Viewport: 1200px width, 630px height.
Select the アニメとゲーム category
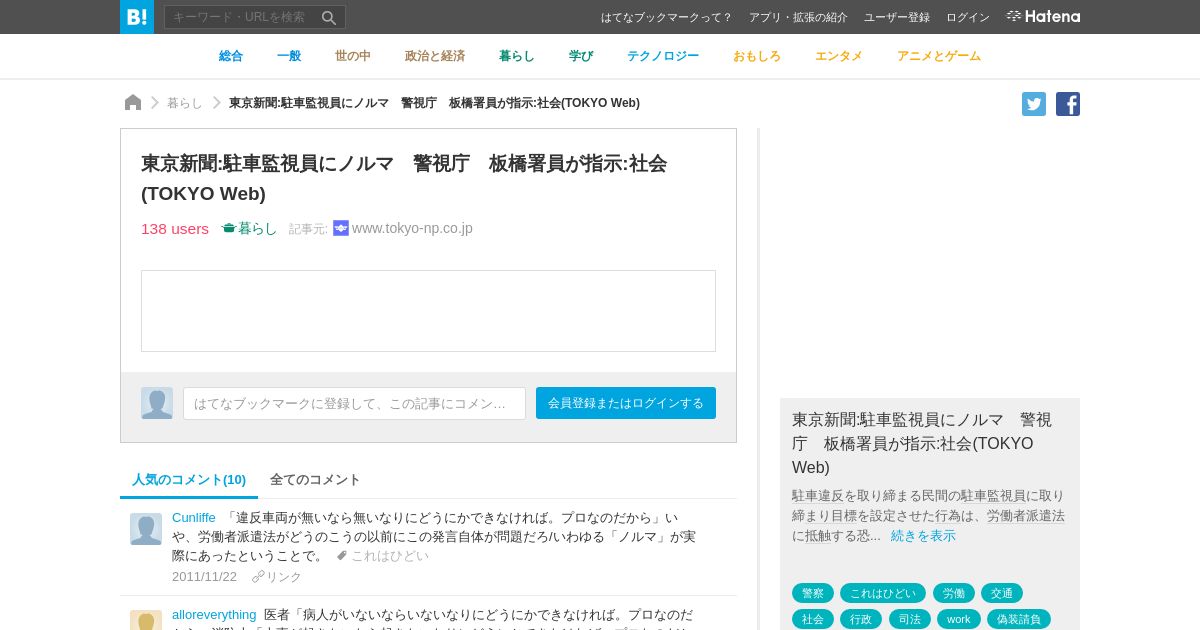[x=939, y=56]
